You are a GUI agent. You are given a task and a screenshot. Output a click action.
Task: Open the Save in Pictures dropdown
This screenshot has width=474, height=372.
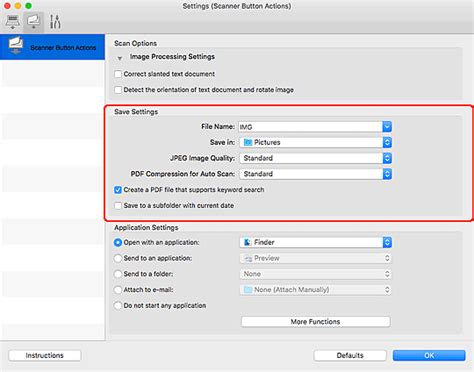click(315, 142)
